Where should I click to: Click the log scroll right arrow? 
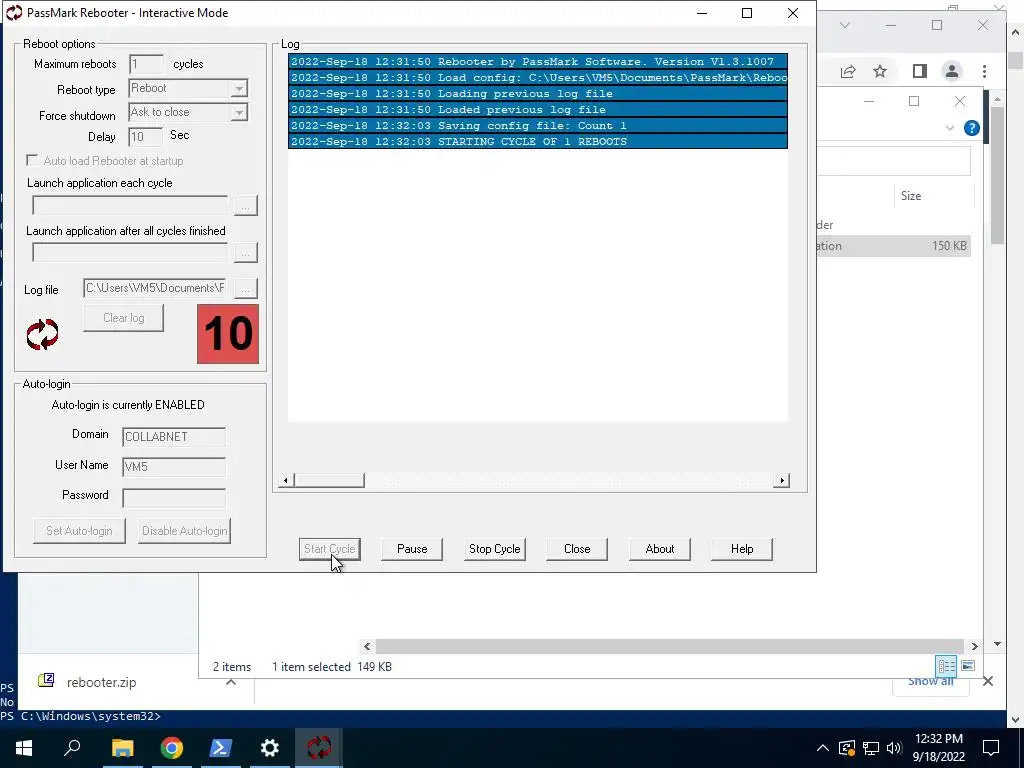coord(782,481)
